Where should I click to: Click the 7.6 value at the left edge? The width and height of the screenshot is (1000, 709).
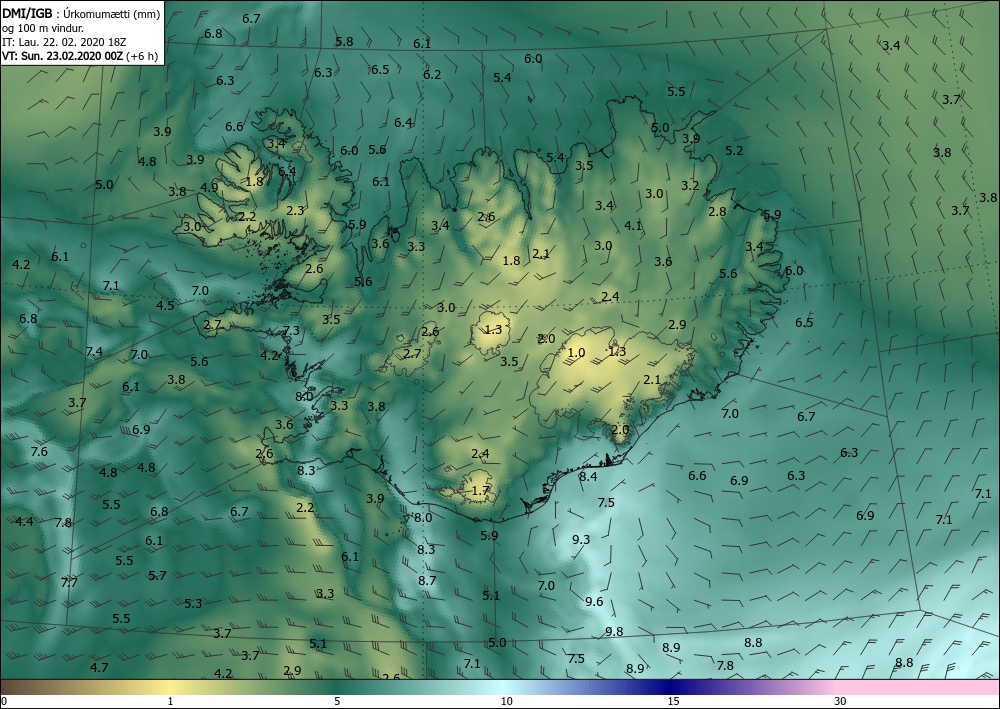pos(39,451)
